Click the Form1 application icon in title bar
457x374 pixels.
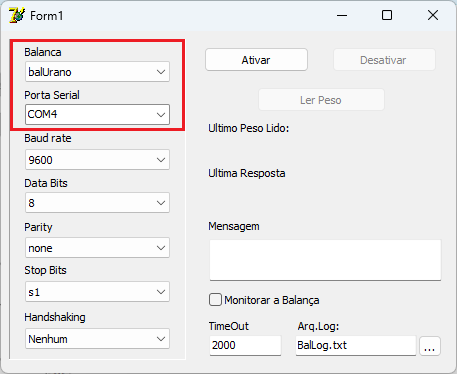[17, 15]
